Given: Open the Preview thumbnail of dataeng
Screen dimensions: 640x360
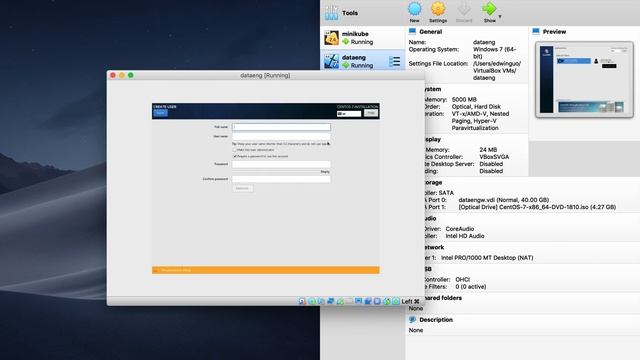Looking at the screenshot, I should 584,79.
